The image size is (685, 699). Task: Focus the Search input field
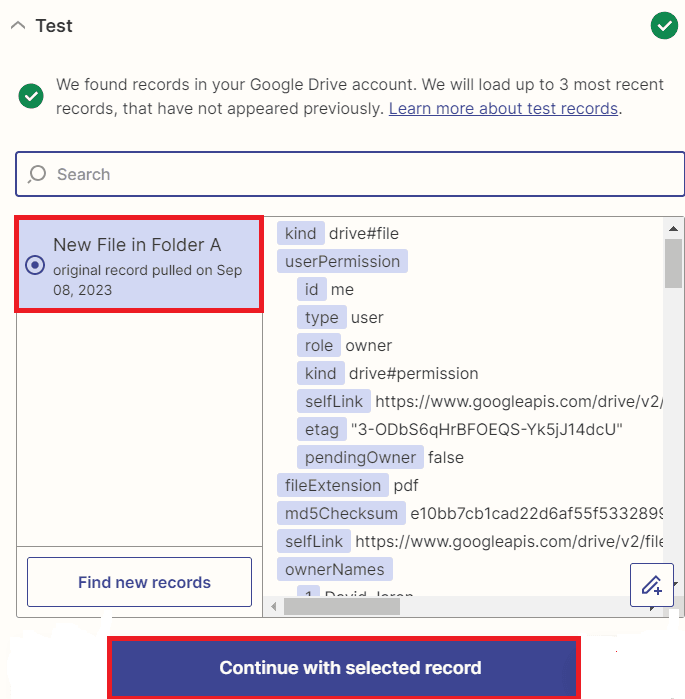360,174
